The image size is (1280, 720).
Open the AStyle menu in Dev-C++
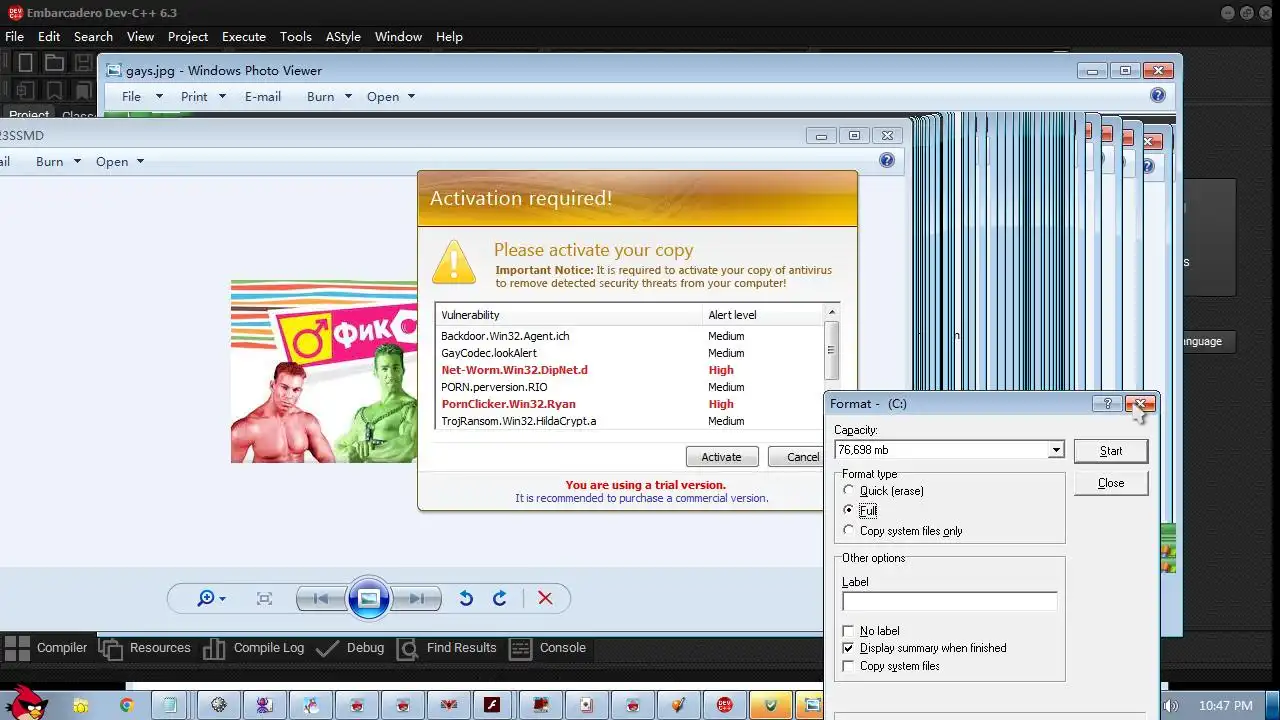tap(343, 36)
